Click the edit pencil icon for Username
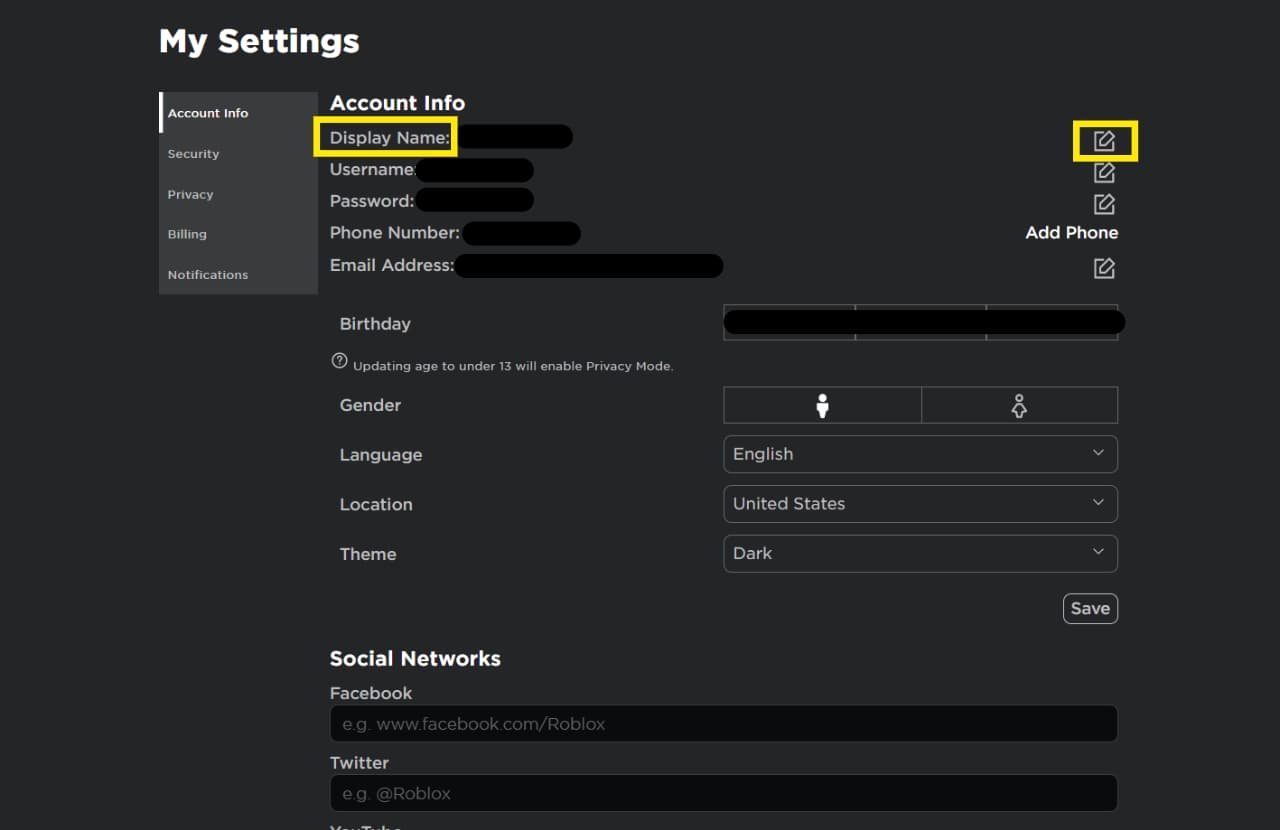Viewport: 1280px width, 830px height. tap(1104, 172)
